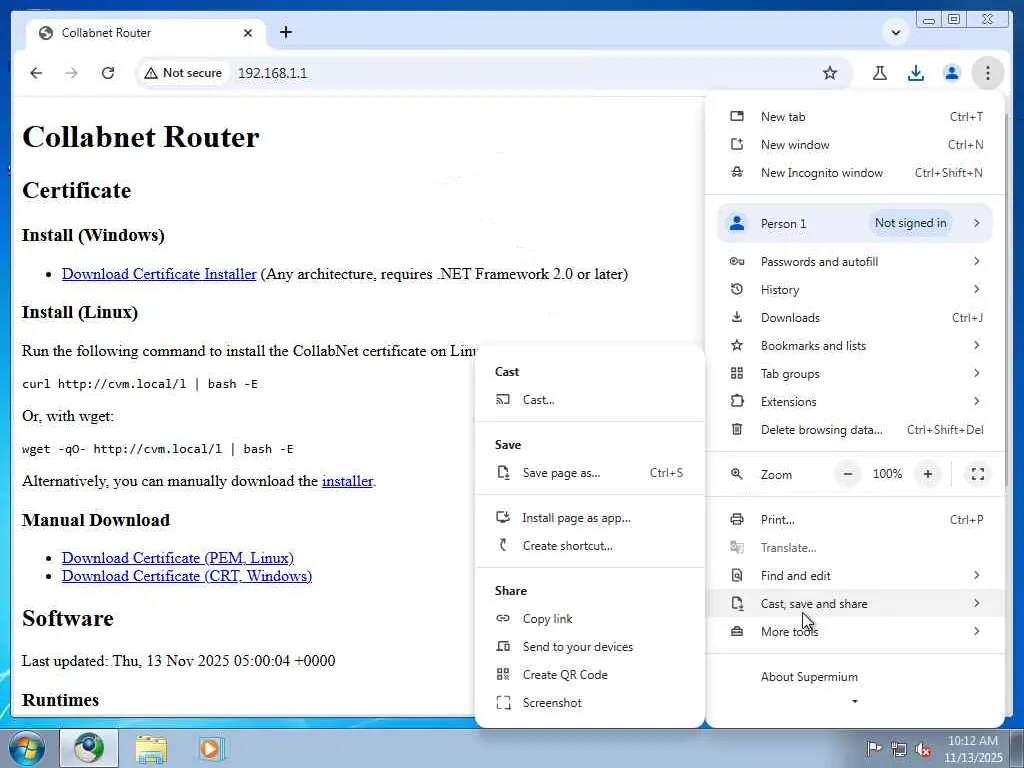Image resolution: width=1024 pixels, height=768 pixels.
Task: Expand the Person 1 profile row
Action: [856, 223]
